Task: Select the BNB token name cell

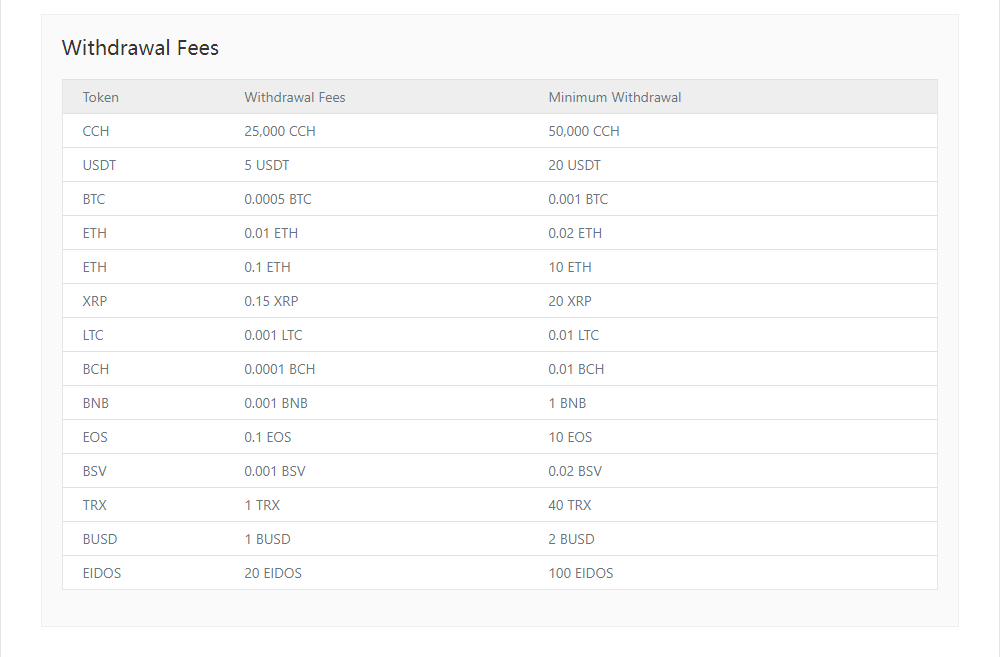Action: point(96,403)
